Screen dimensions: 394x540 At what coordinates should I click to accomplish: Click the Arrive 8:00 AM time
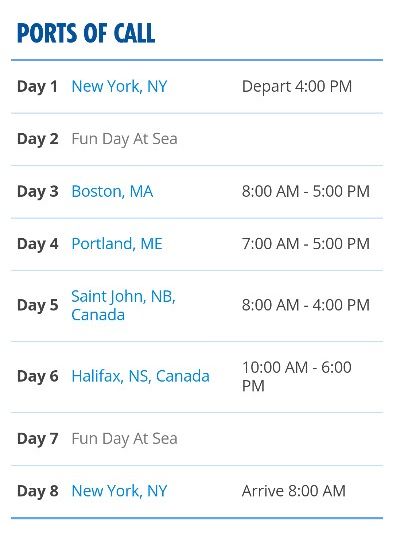[x=294, y=491]
